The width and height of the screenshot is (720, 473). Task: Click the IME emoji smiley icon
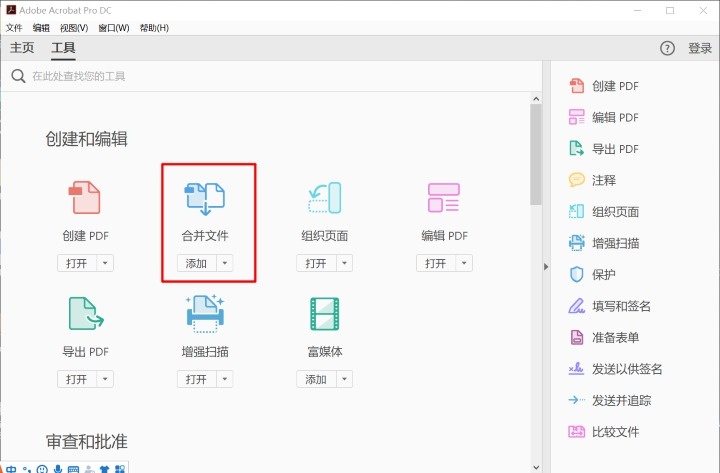point(42,469)
